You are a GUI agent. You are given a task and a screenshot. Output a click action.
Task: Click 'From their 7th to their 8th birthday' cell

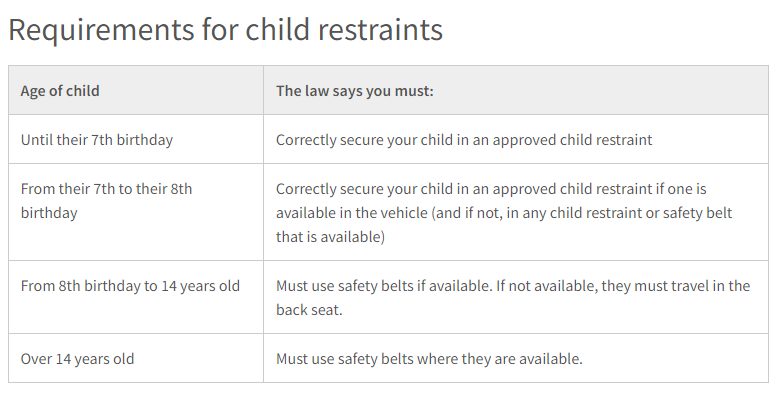[136, 212]
